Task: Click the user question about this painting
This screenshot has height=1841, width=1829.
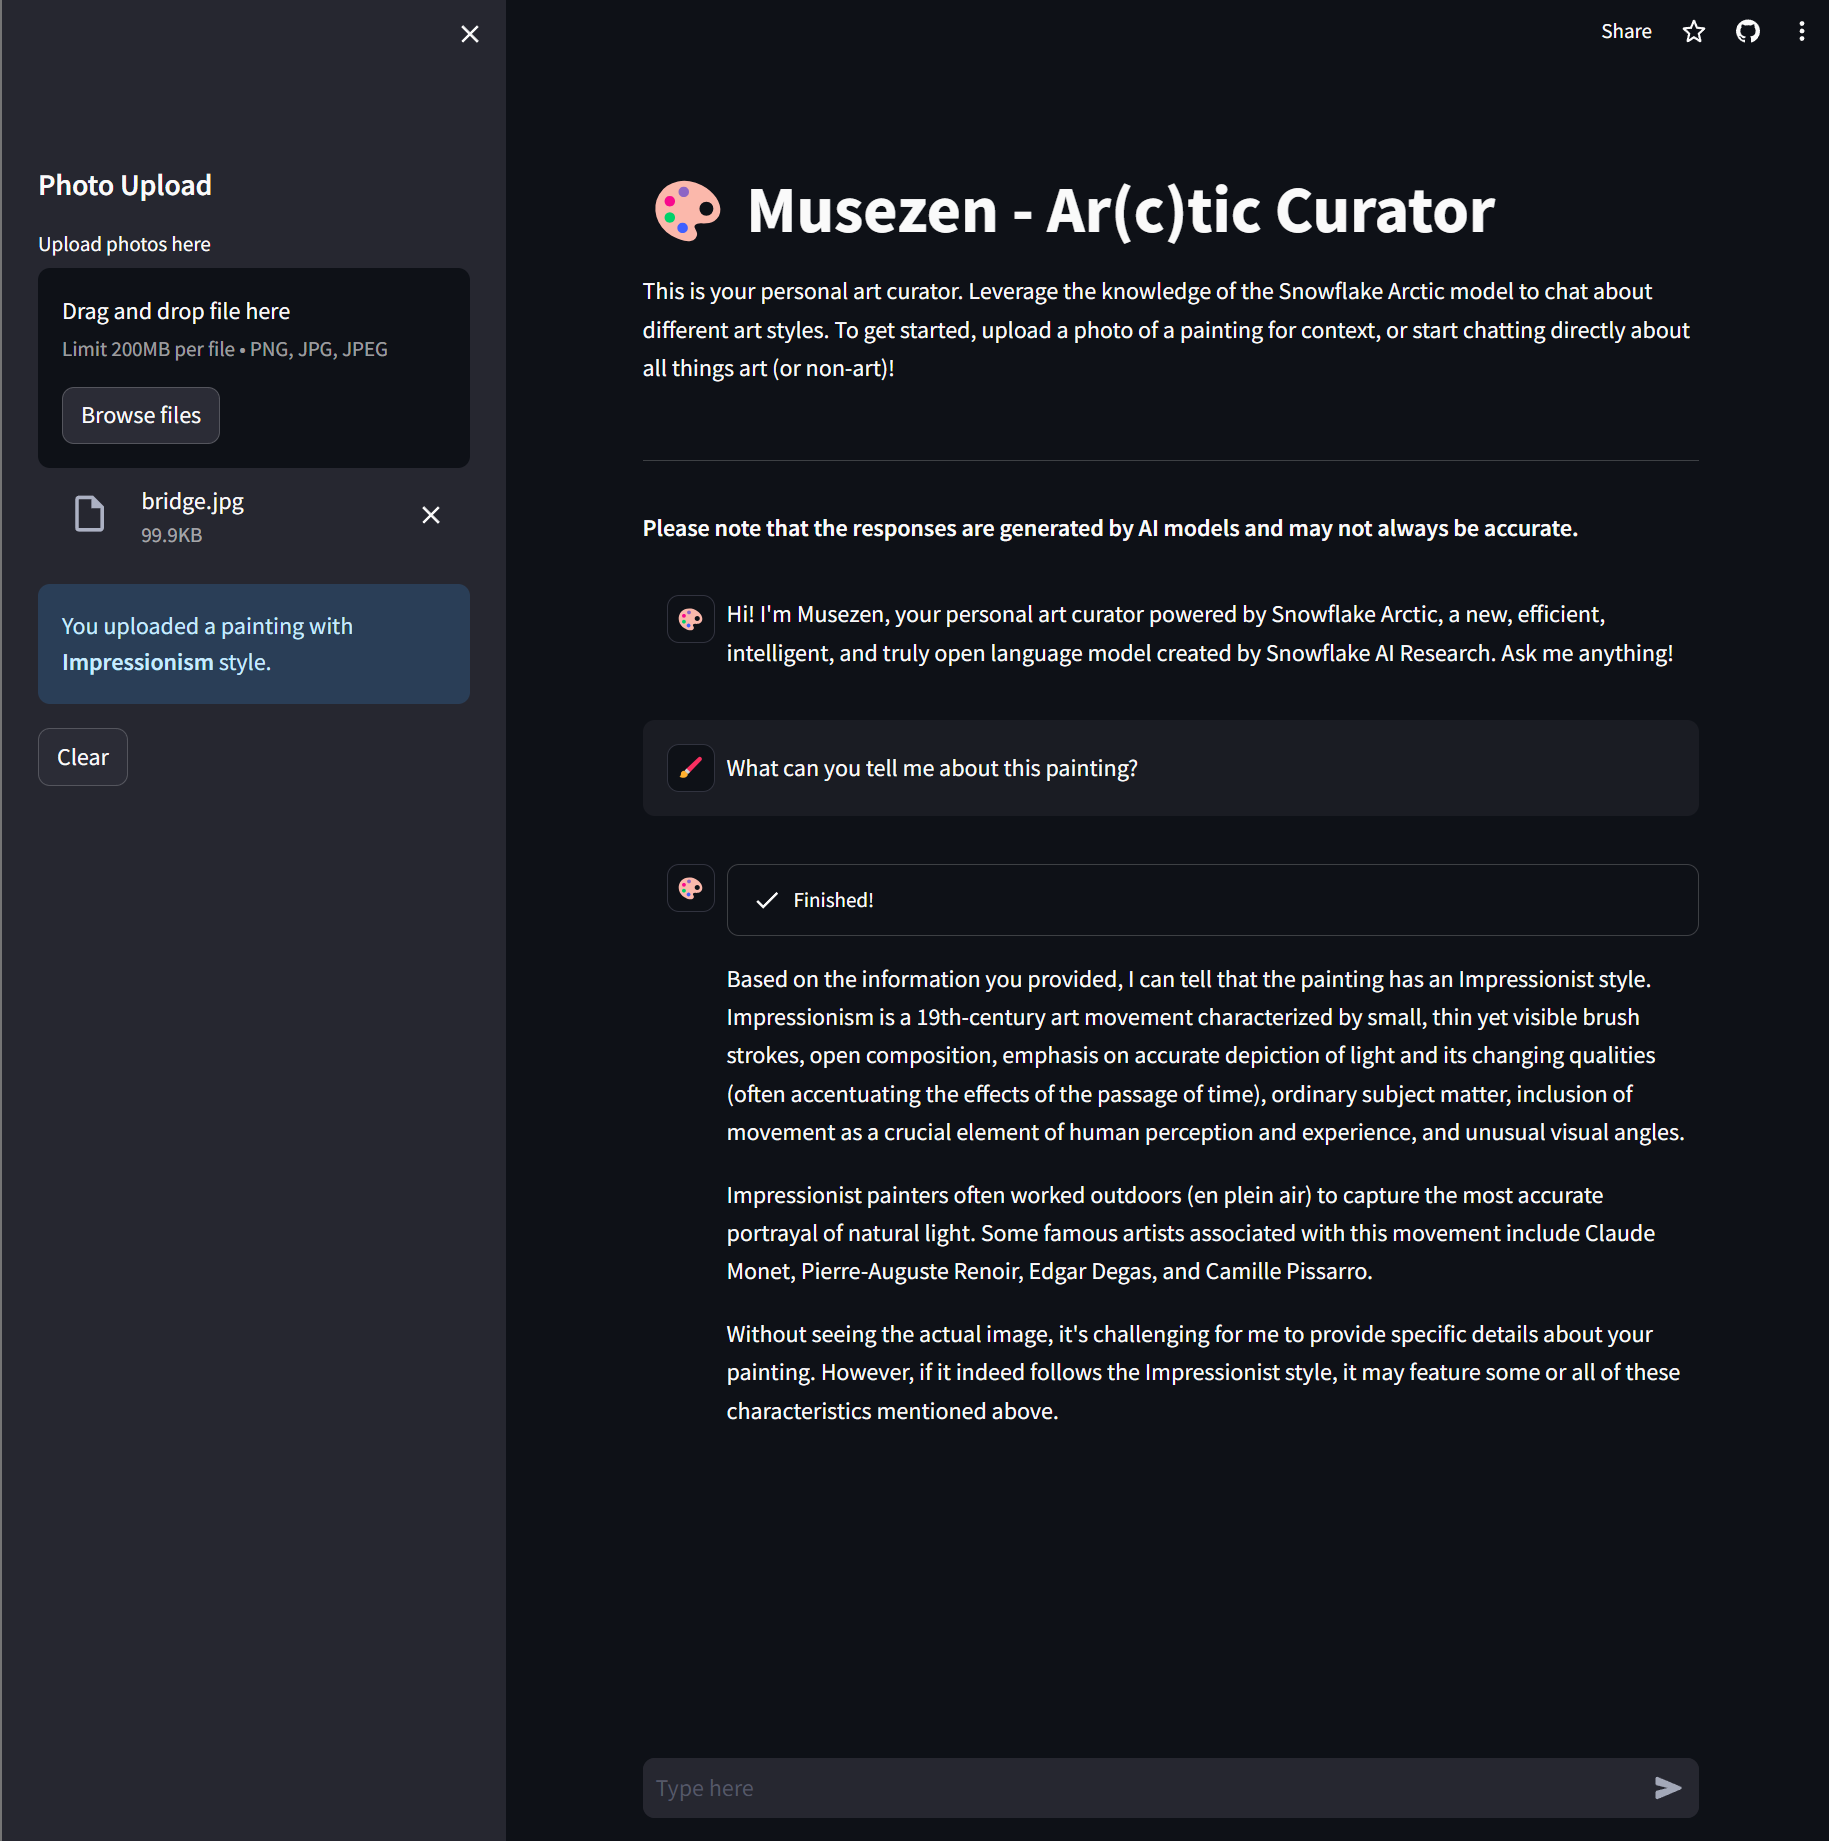Action: tap(932, 768)
